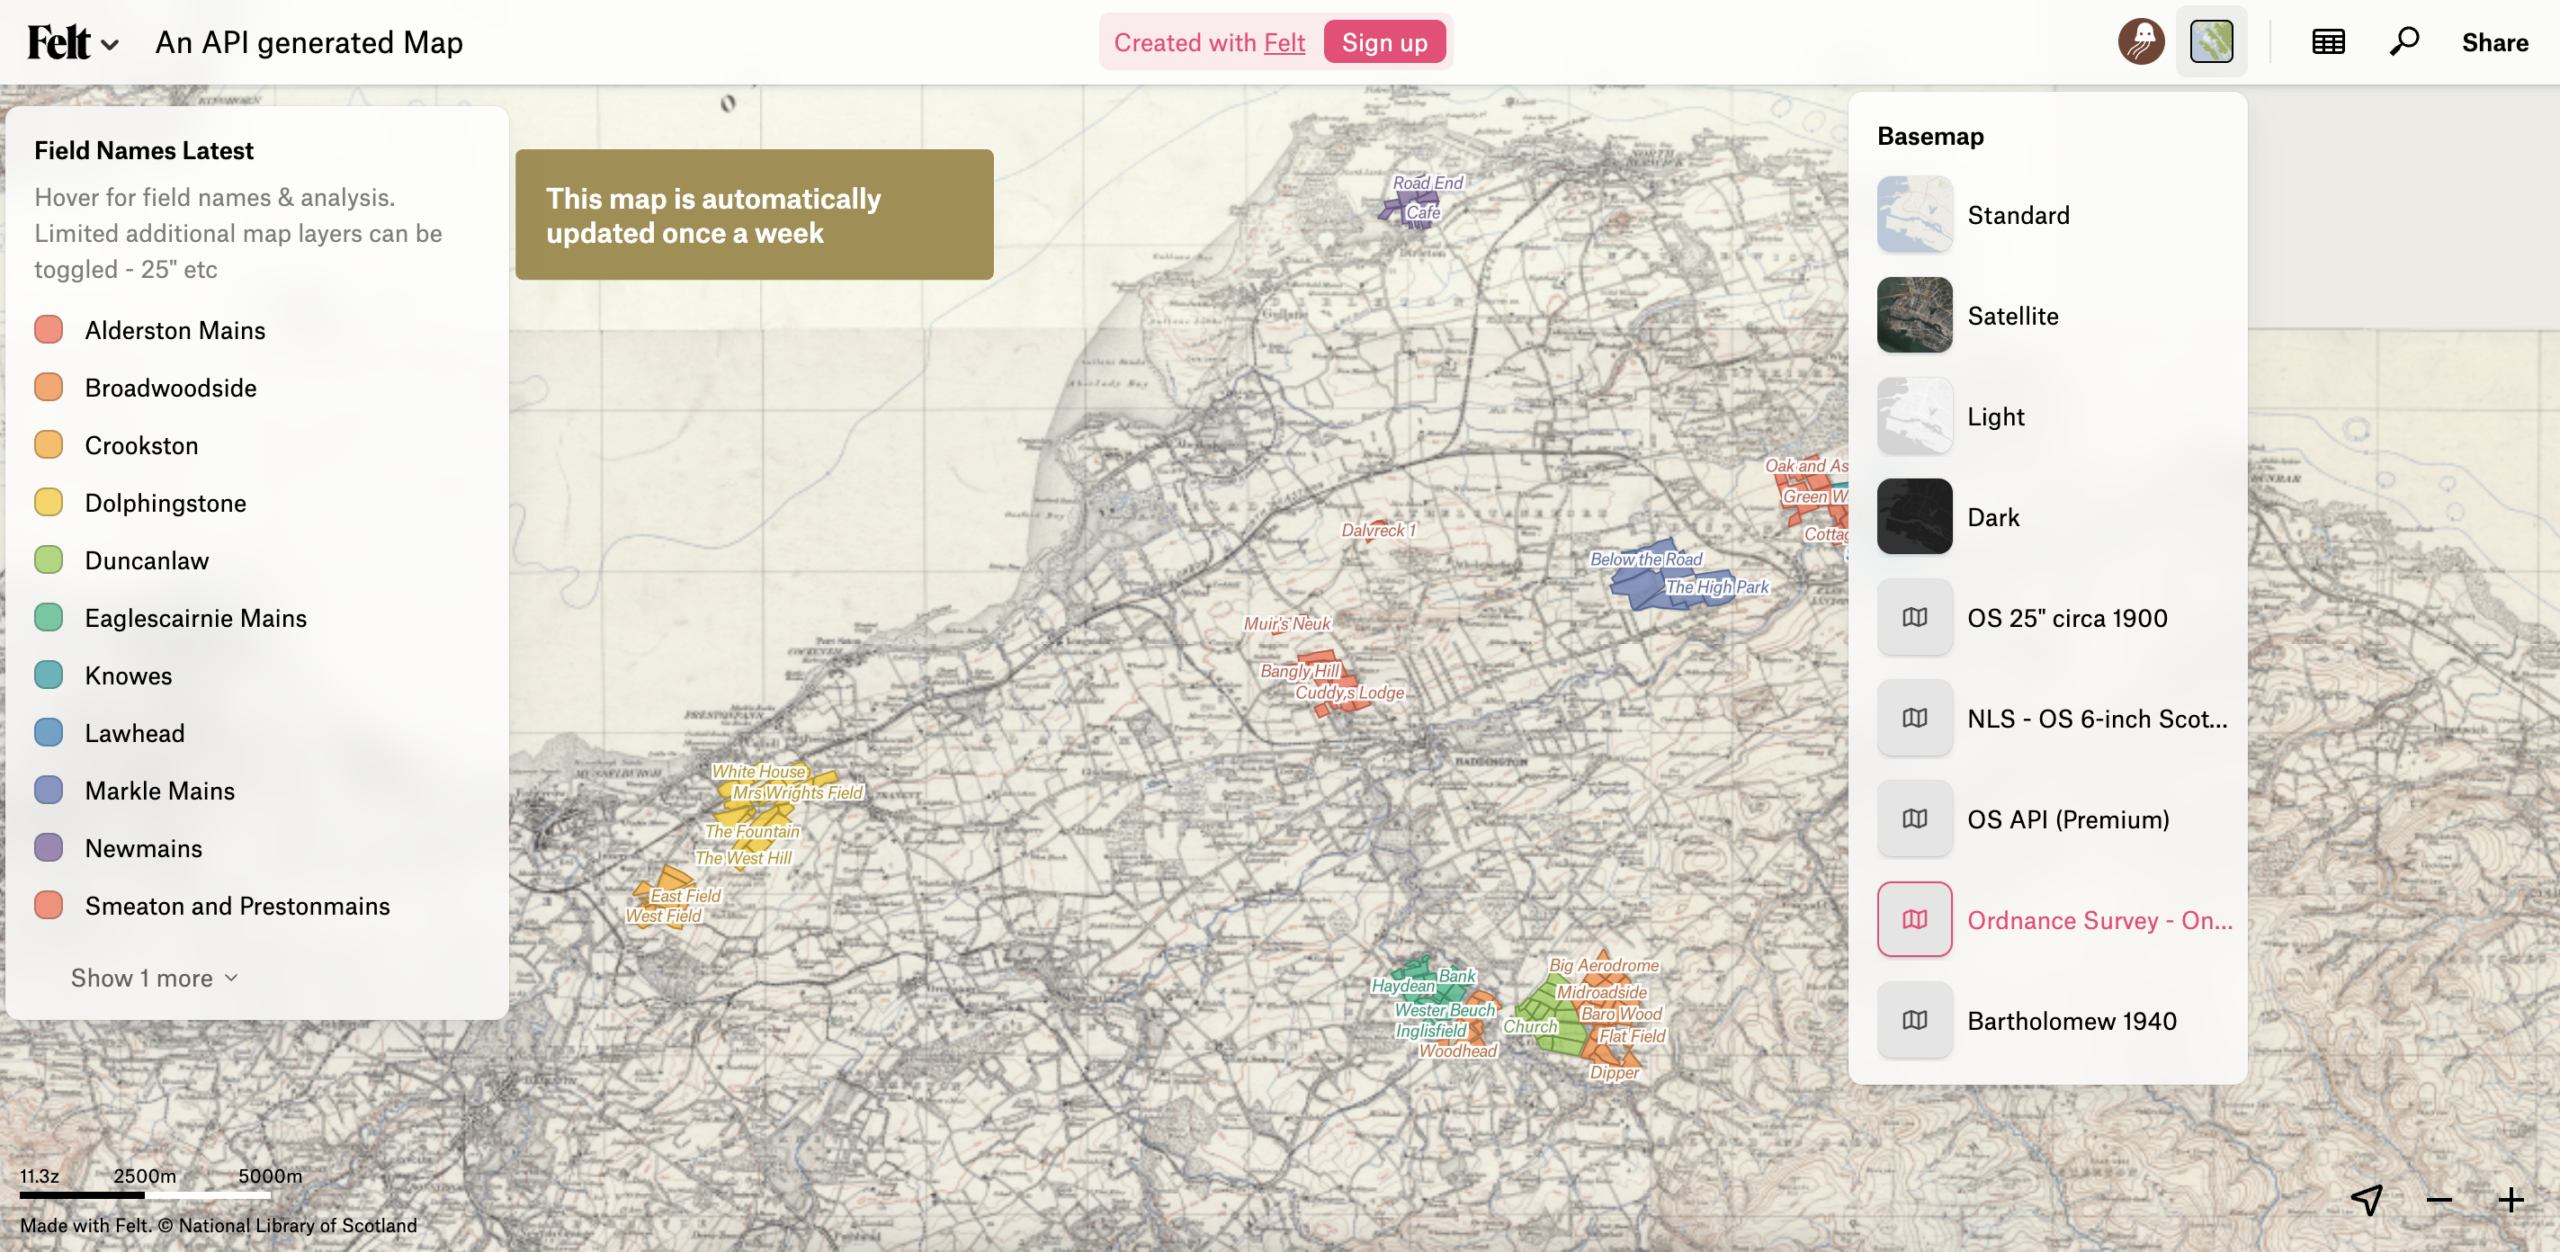The height and width of the screenshot is (1252, 2560).
Task: Zoom out with the minus icon
Action: [x=2439, y=1199]
